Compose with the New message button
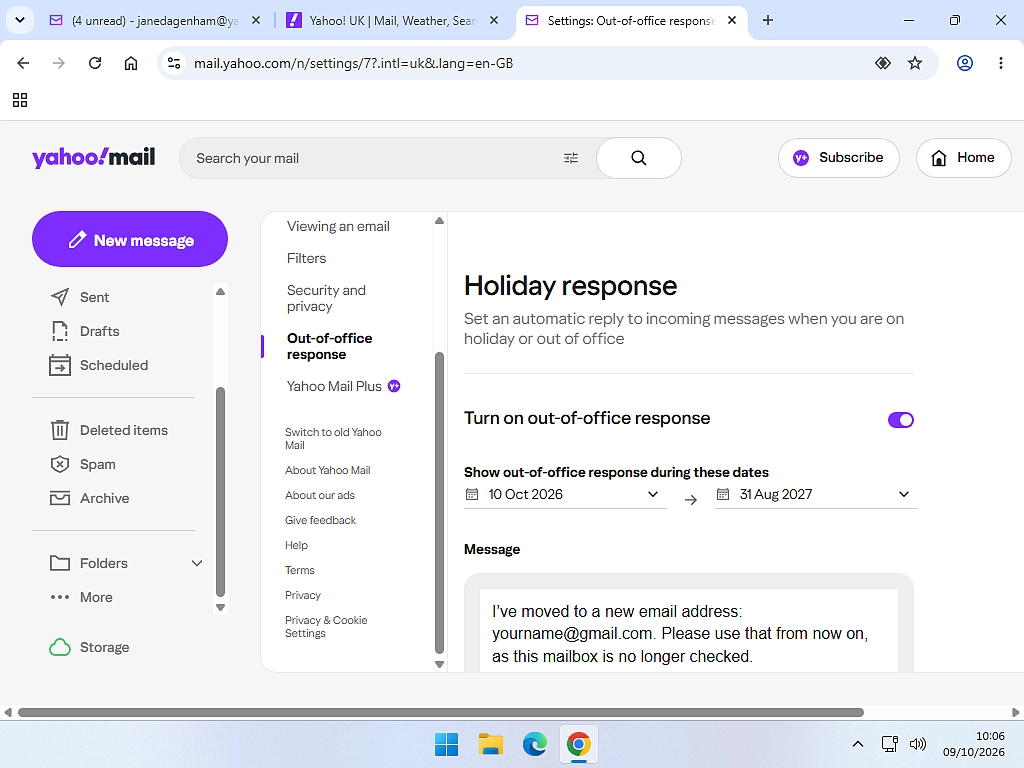This screenshot has height=768, width=1024. coord(130,239)
